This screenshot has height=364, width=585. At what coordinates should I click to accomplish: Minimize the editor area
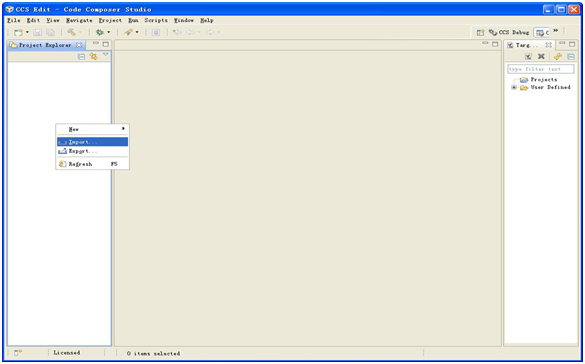[x=485, y=44]
